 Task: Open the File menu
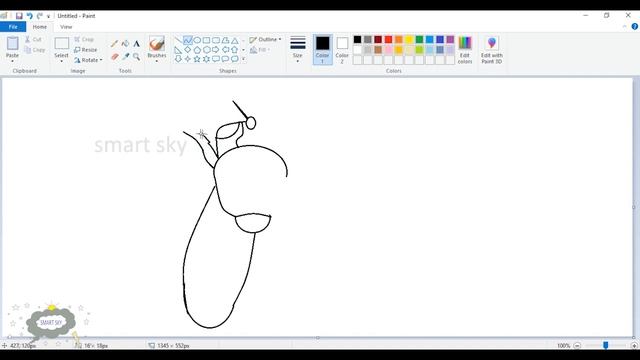[13, 27]
